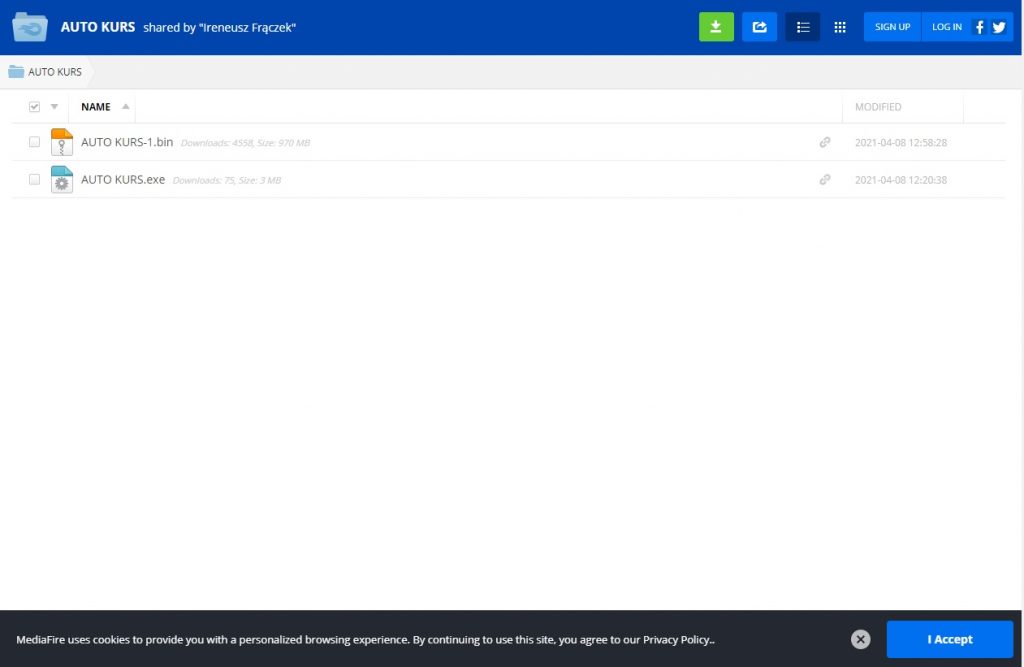Click the AUTO KURS breadcrumb
This screenshot has width=1024, height=667.
click(54, 72)
